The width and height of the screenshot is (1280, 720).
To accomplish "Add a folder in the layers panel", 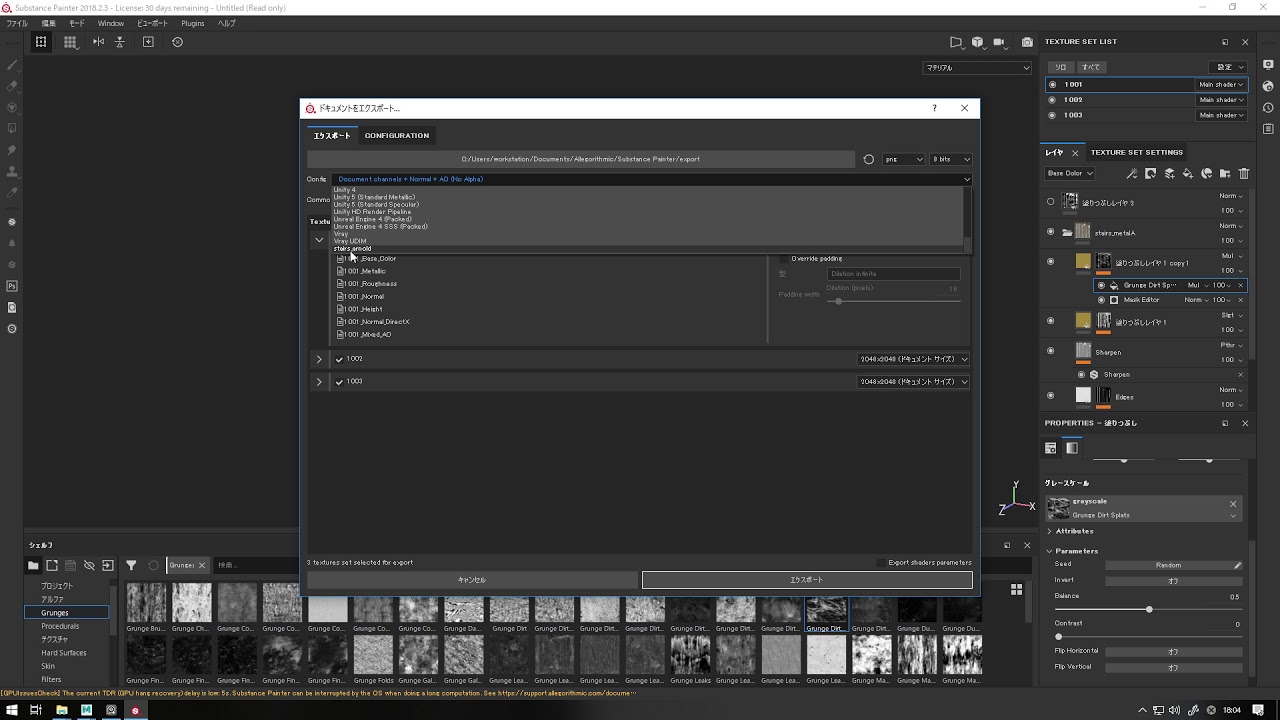I will (x=1225, y=174).
